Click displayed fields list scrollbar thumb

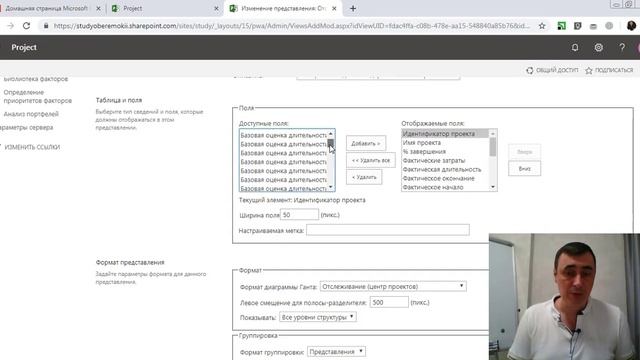(x=493, y=147)
